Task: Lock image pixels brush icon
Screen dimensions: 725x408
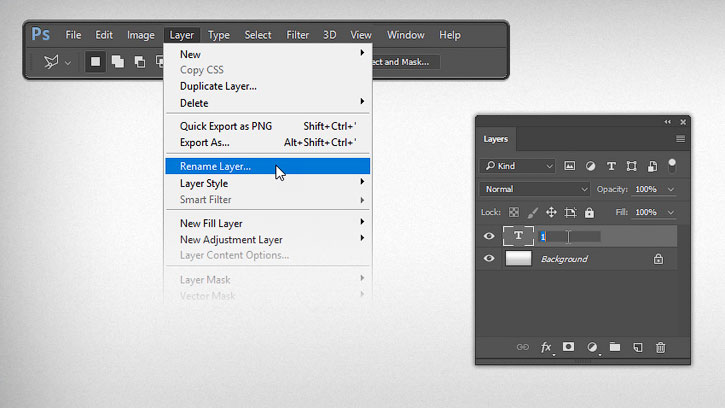Action: 533,212
